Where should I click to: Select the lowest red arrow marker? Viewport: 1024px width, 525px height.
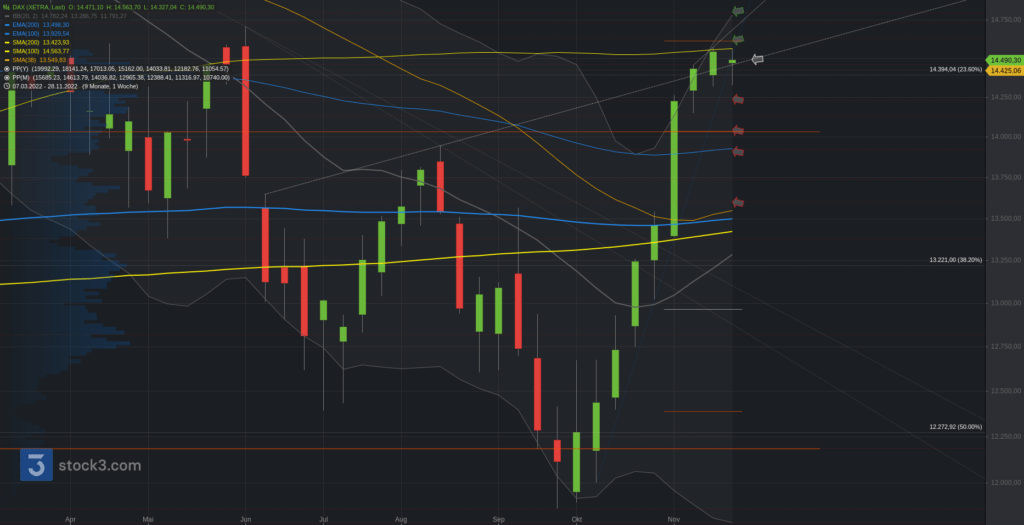point(738,203)
